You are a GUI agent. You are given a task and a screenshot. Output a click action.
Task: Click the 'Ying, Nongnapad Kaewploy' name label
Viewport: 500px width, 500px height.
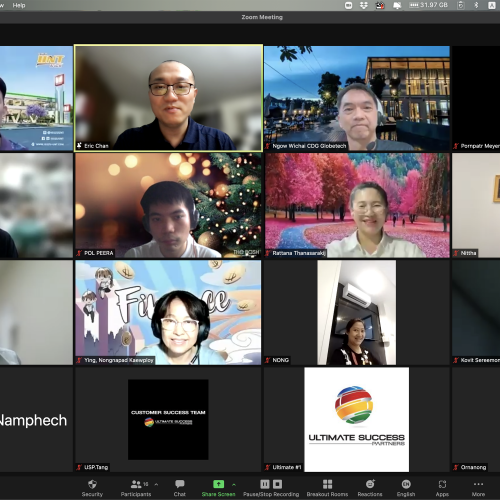coord(119,360)
